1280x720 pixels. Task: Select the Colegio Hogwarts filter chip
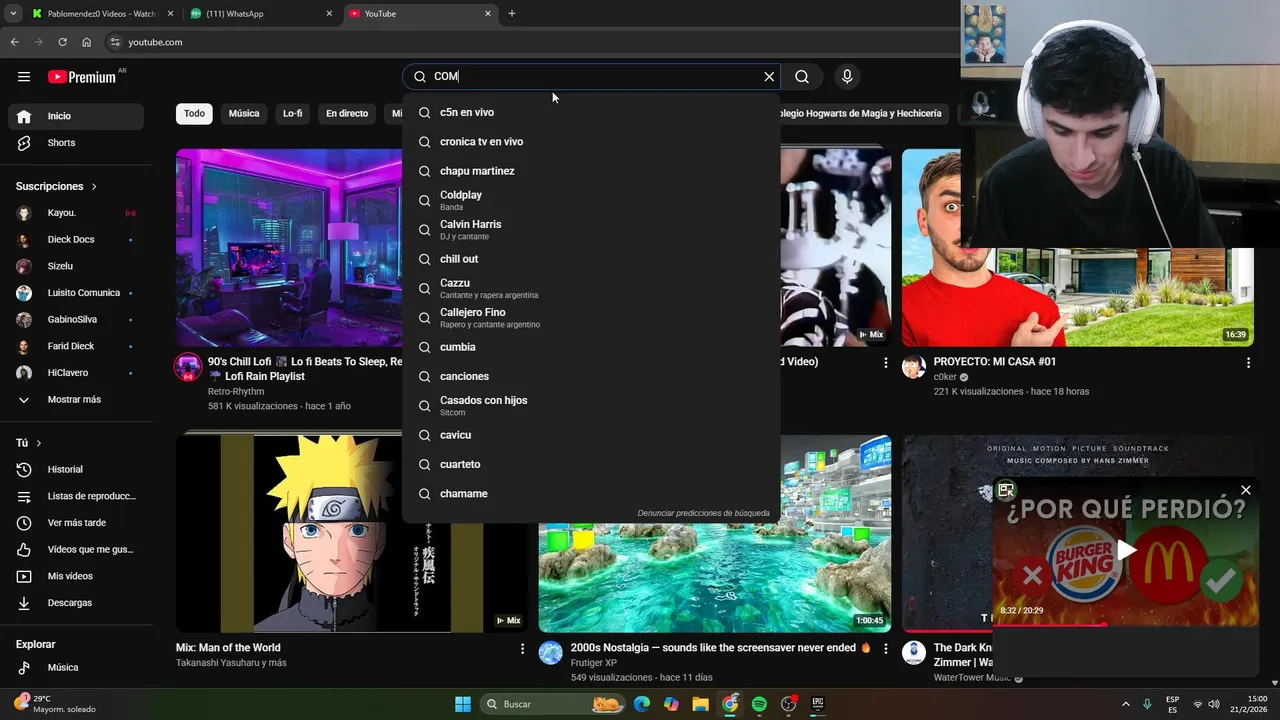[862, 114]
